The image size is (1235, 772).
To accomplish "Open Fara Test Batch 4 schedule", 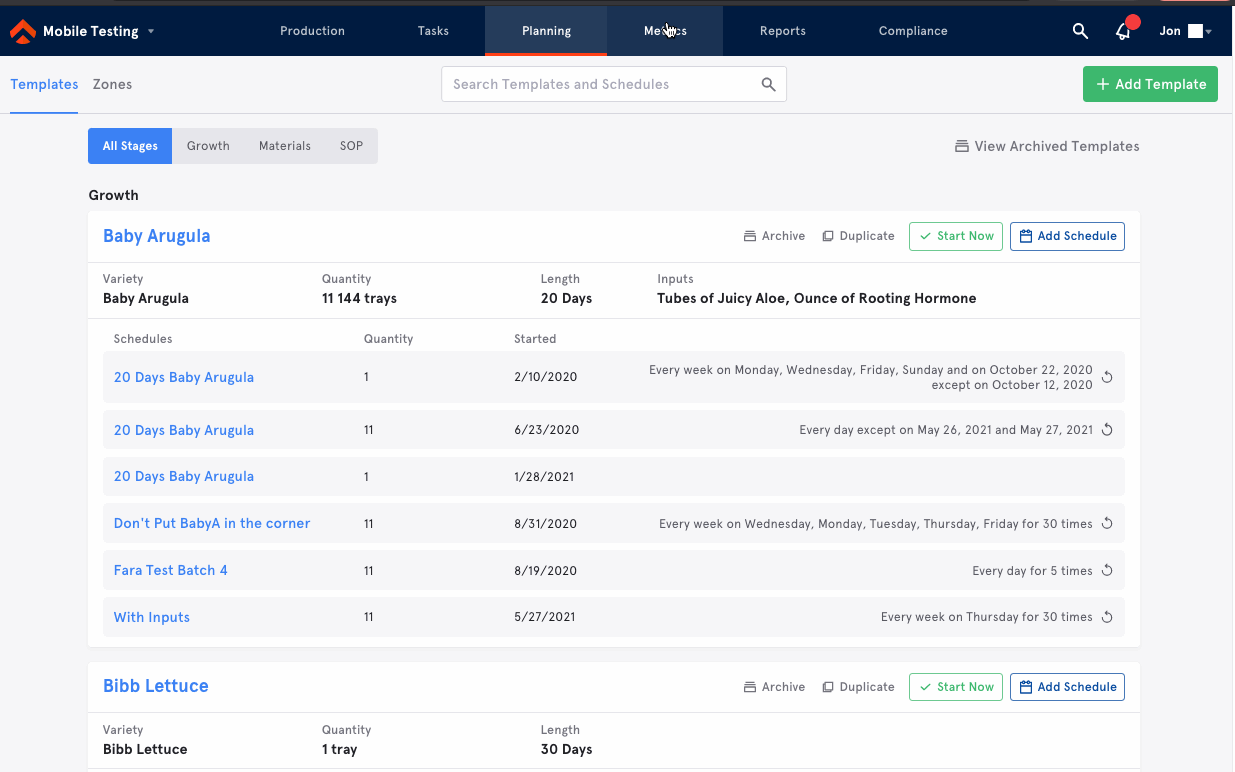I will [x=171, y=570].
